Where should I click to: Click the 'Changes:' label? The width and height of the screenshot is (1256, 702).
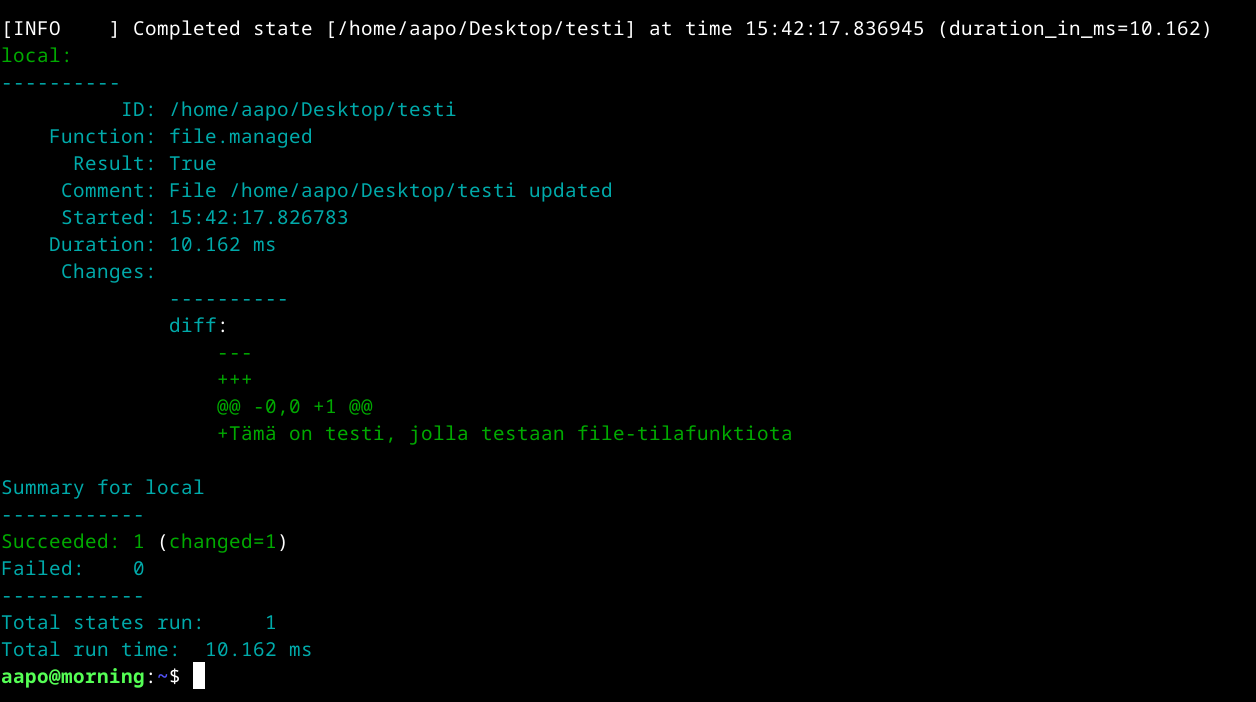[108, 272]
